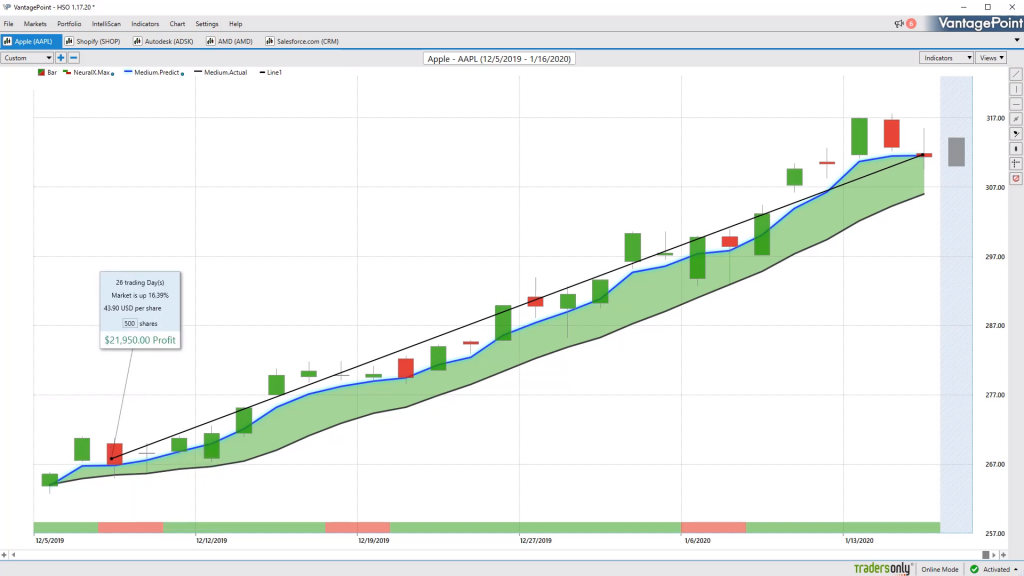Switch to the AMD (AMD) tab
Screen dimensions: 1024x576
coord(229,41)
